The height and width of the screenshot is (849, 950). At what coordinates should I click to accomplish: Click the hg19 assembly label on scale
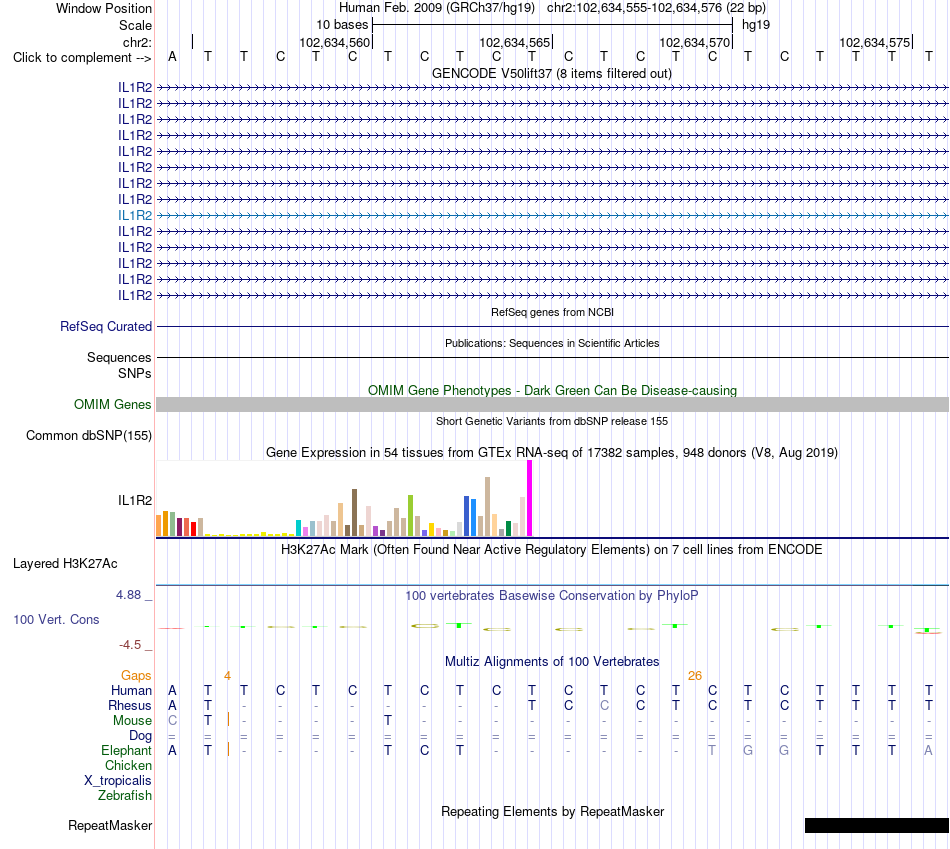(756, 25)
